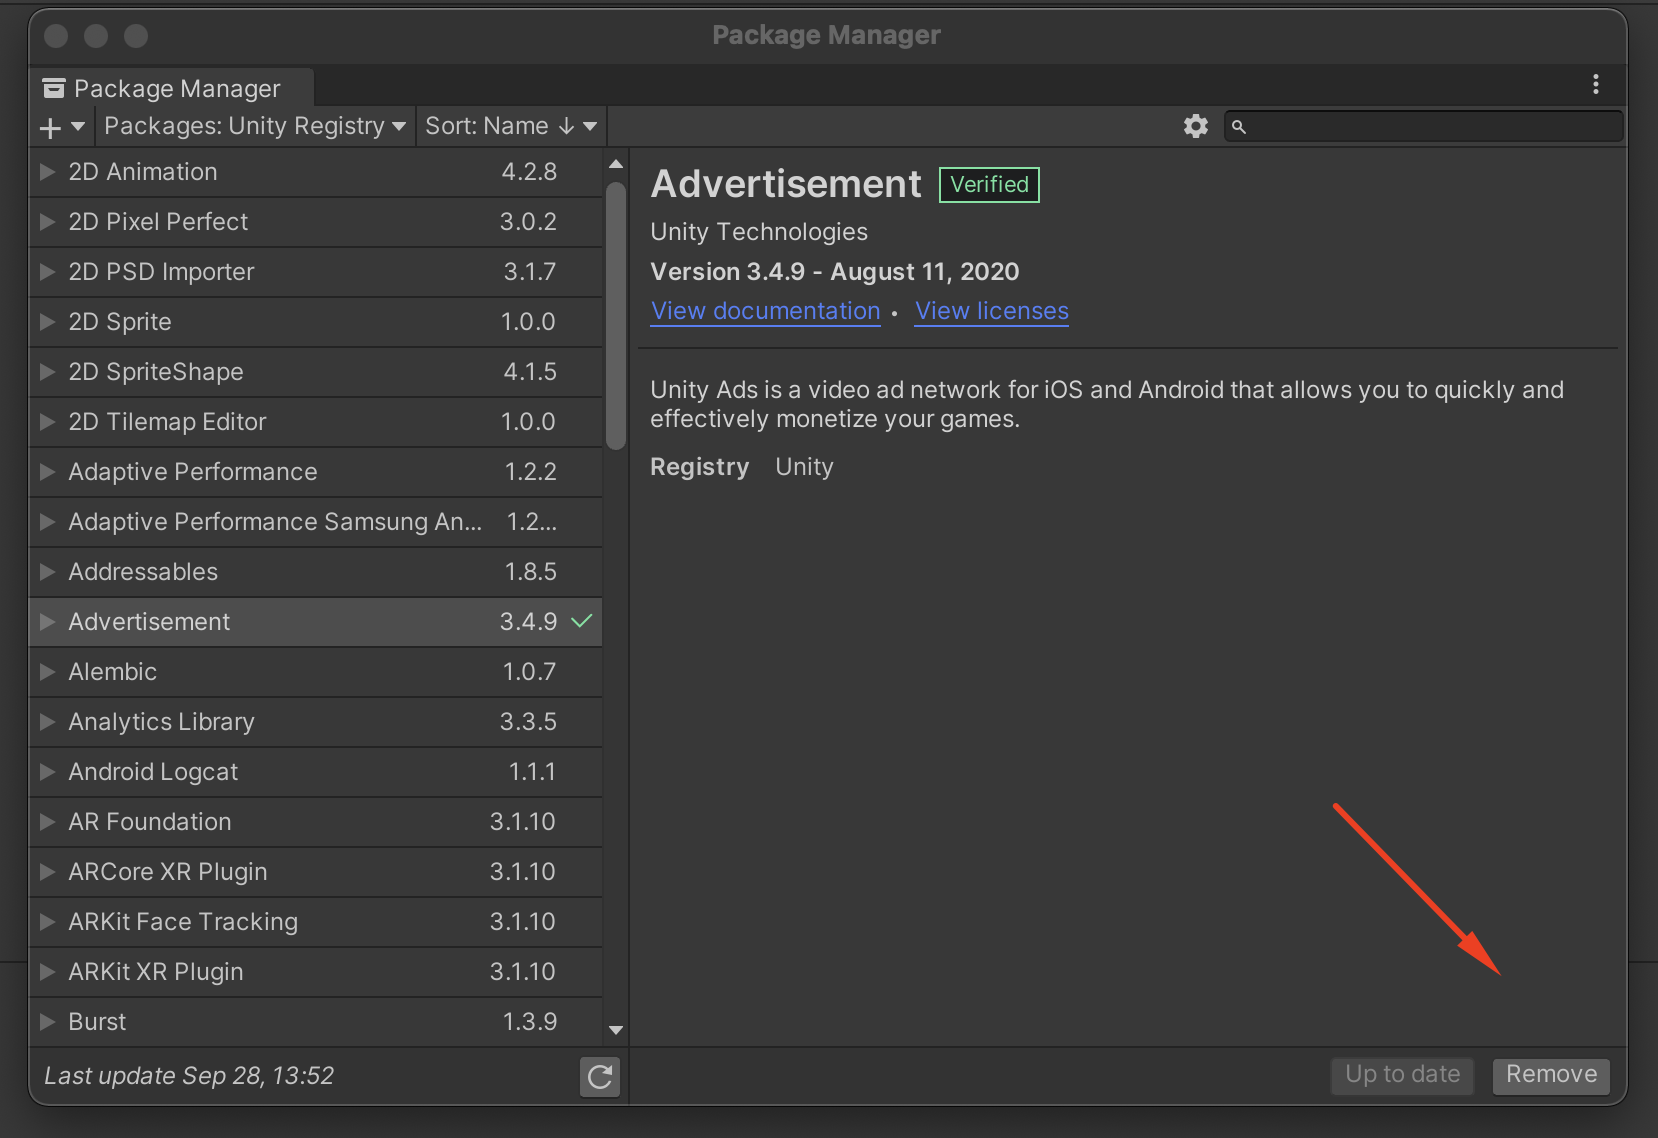Click the scroll up arrow in package list

(616, 164)
